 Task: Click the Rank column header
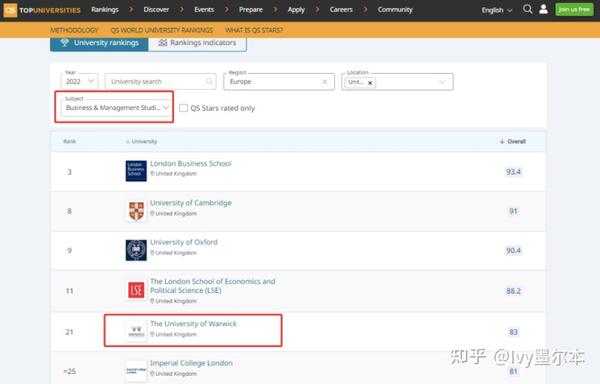pyautogui.click(x=70, y=142)
